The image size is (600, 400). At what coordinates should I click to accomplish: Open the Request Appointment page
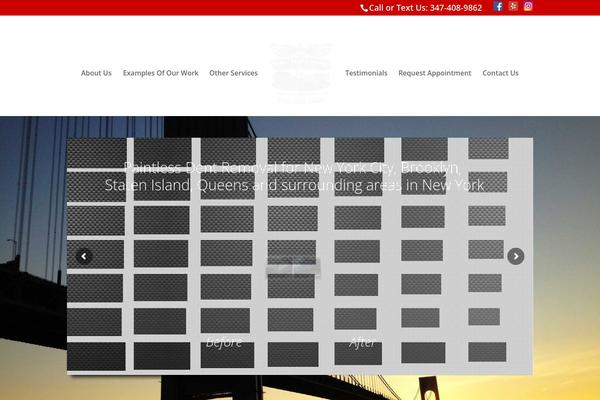435,73
